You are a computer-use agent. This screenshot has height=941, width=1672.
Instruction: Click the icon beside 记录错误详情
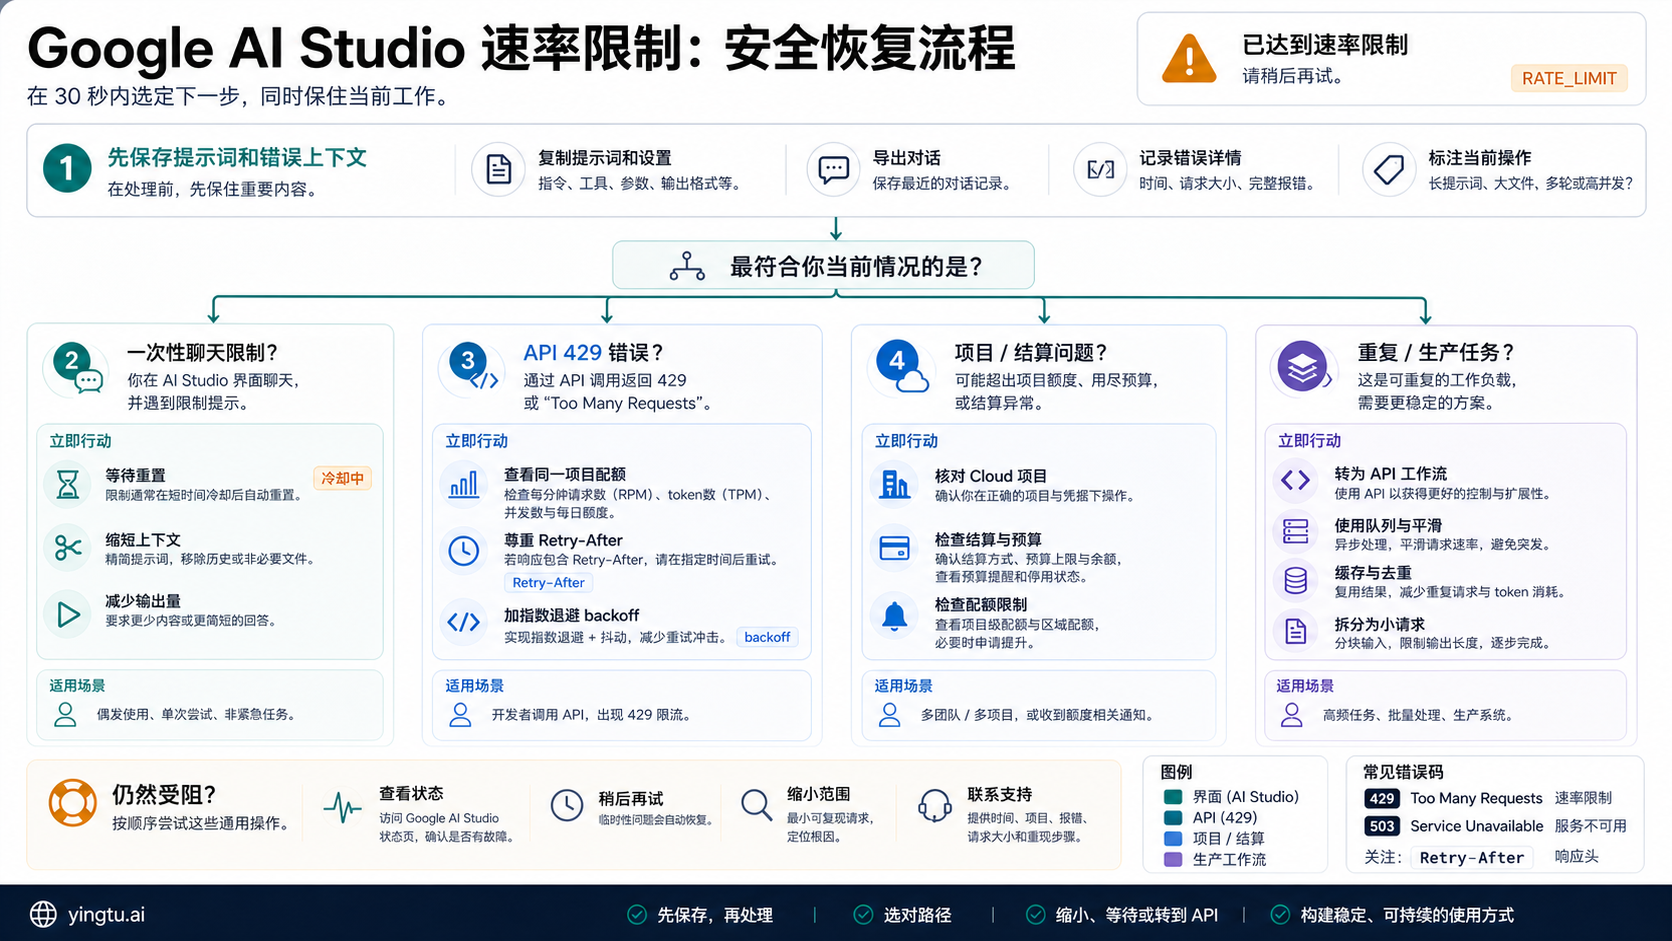[1100, 170]
